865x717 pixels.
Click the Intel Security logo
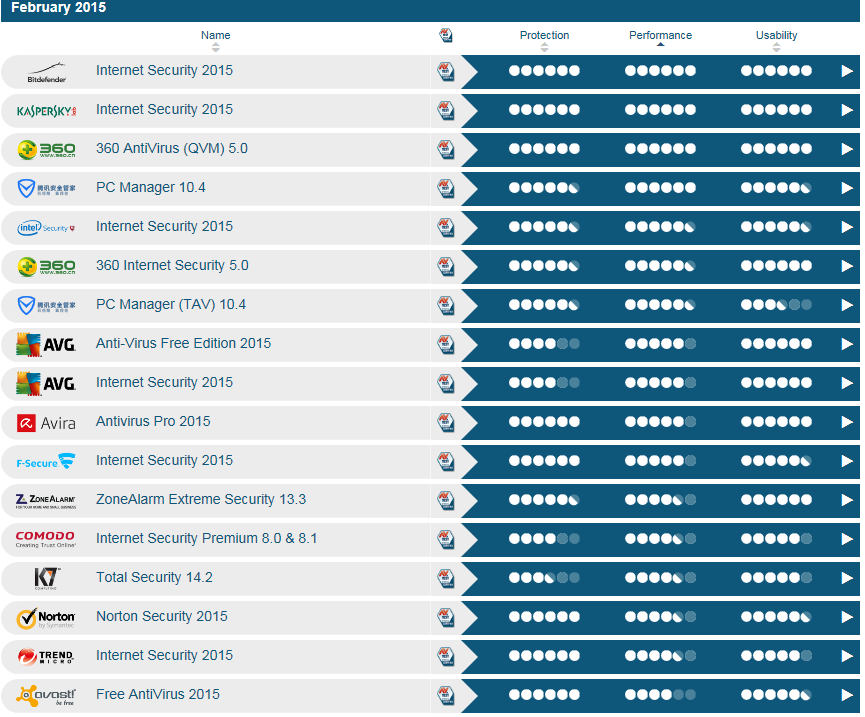(46, 228)
